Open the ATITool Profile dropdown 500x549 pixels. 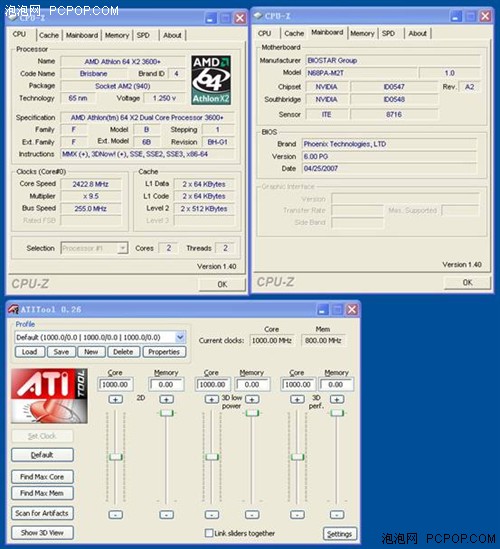tap(180, 337)
